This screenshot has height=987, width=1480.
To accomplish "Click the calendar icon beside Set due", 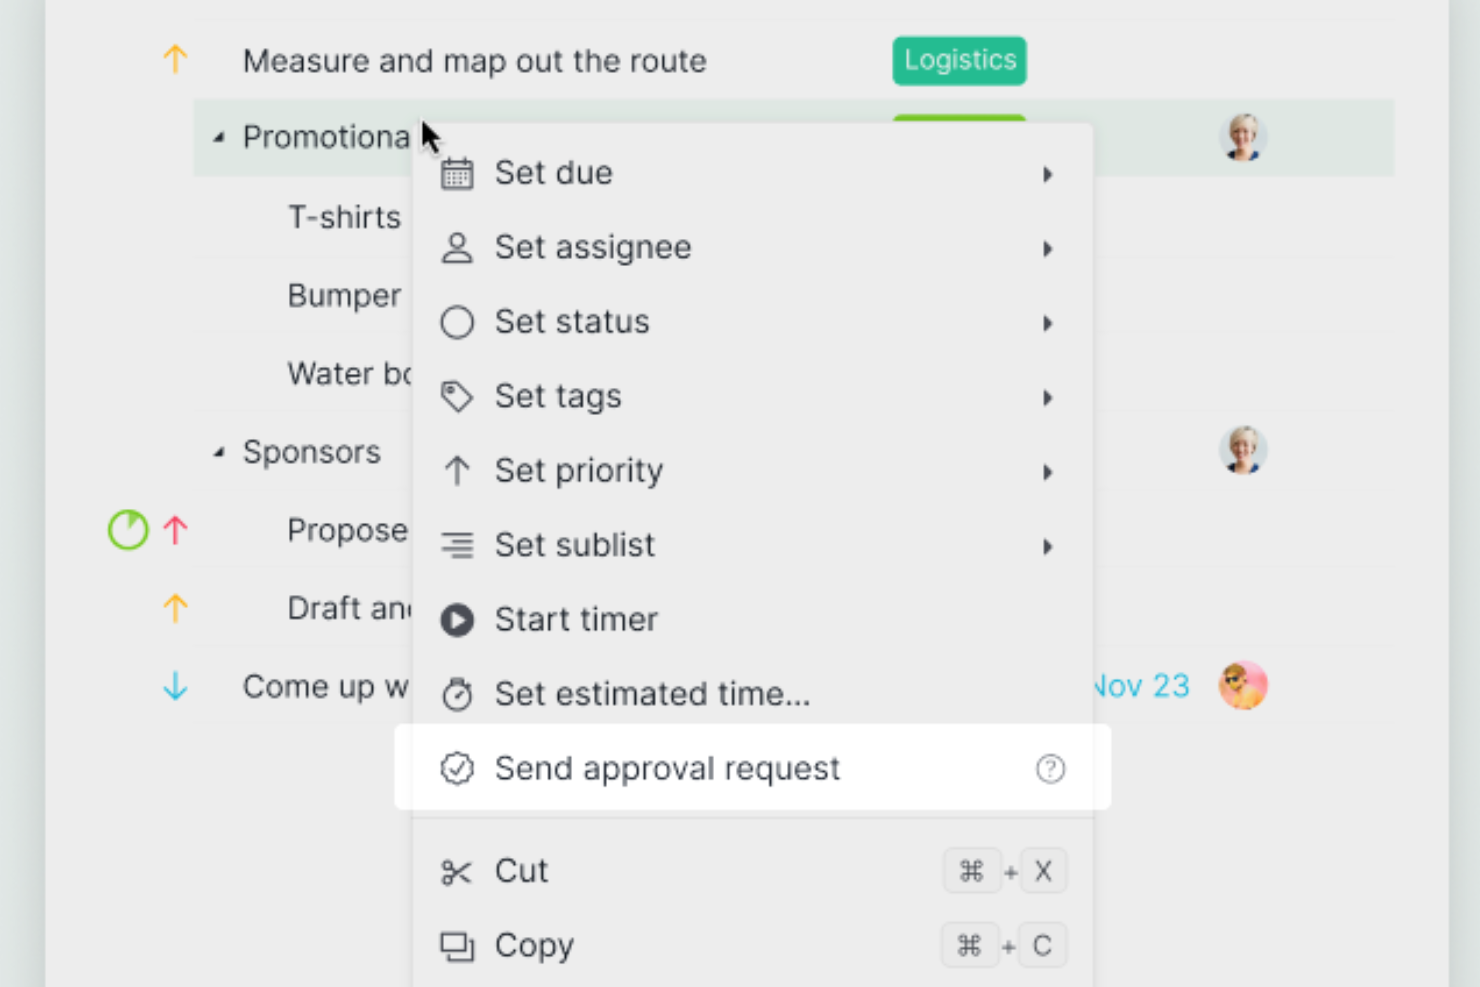I will (457, 173).
